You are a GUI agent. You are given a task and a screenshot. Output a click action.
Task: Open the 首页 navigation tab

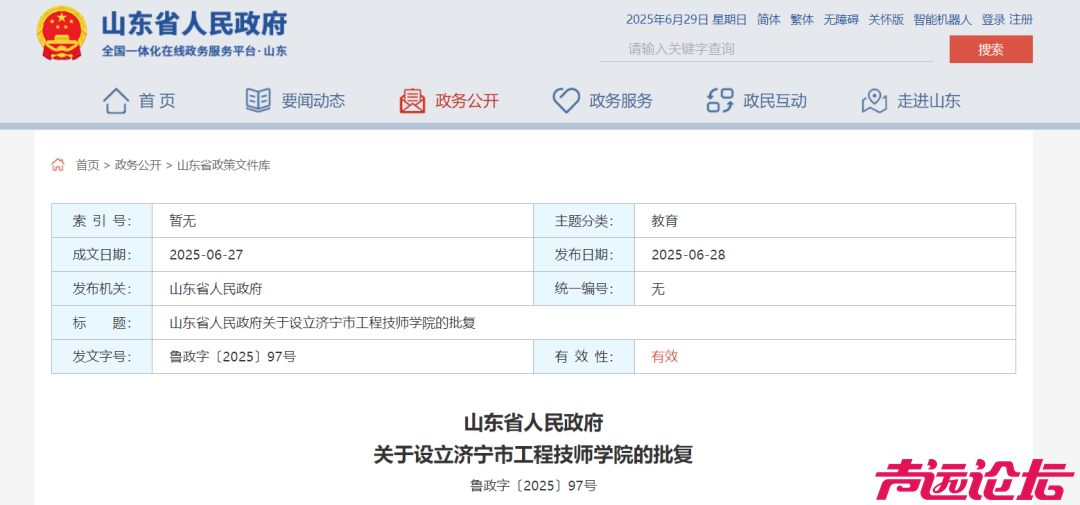(x=157, y=101)
